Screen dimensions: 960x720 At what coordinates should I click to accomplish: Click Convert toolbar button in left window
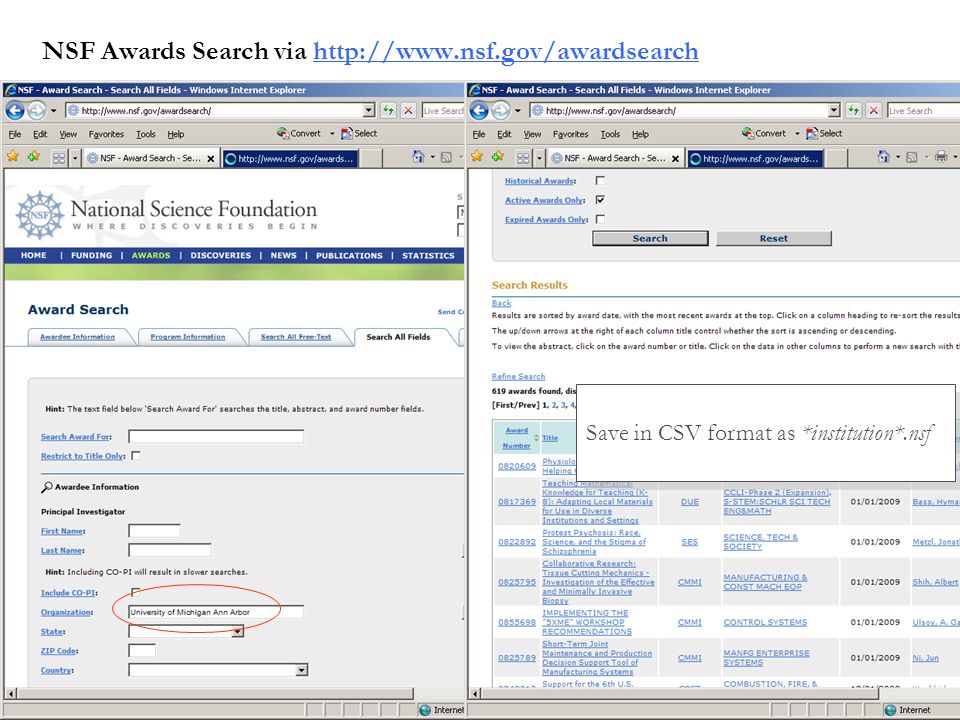point(299,133)
